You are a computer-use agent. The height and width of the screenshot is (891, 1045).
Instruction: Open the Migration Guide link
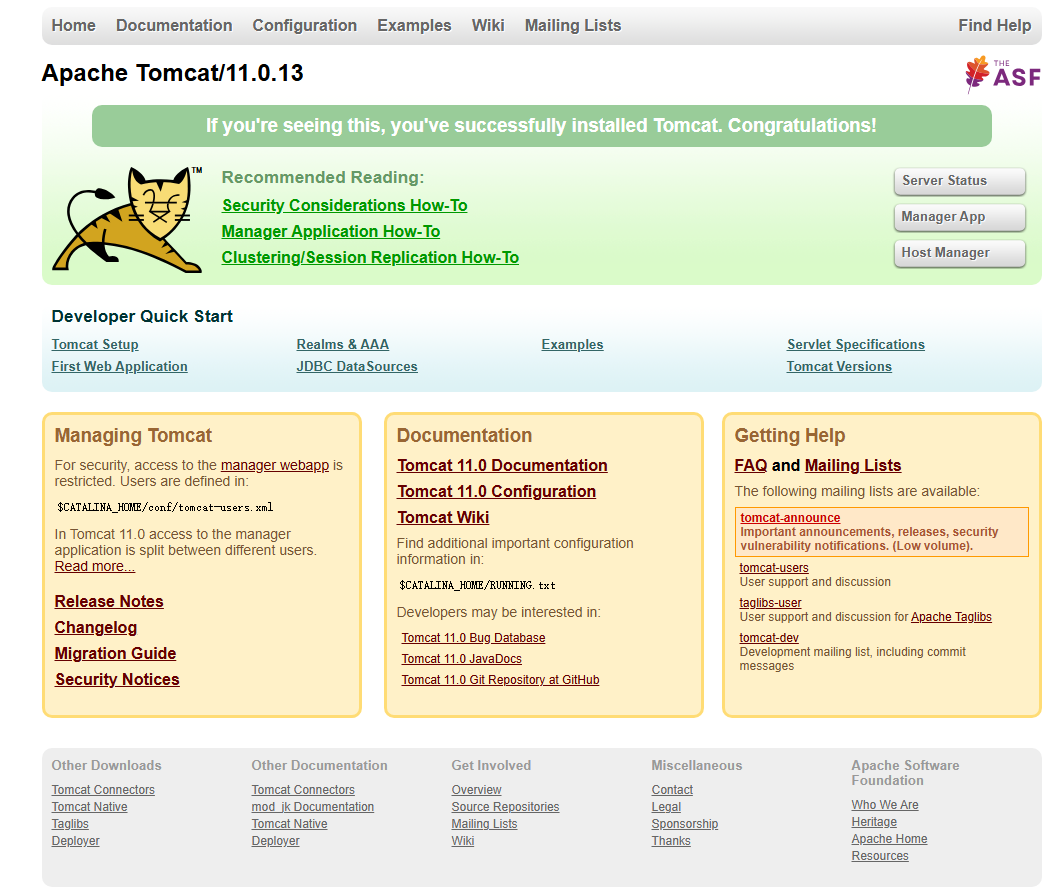tap(115, 653)
